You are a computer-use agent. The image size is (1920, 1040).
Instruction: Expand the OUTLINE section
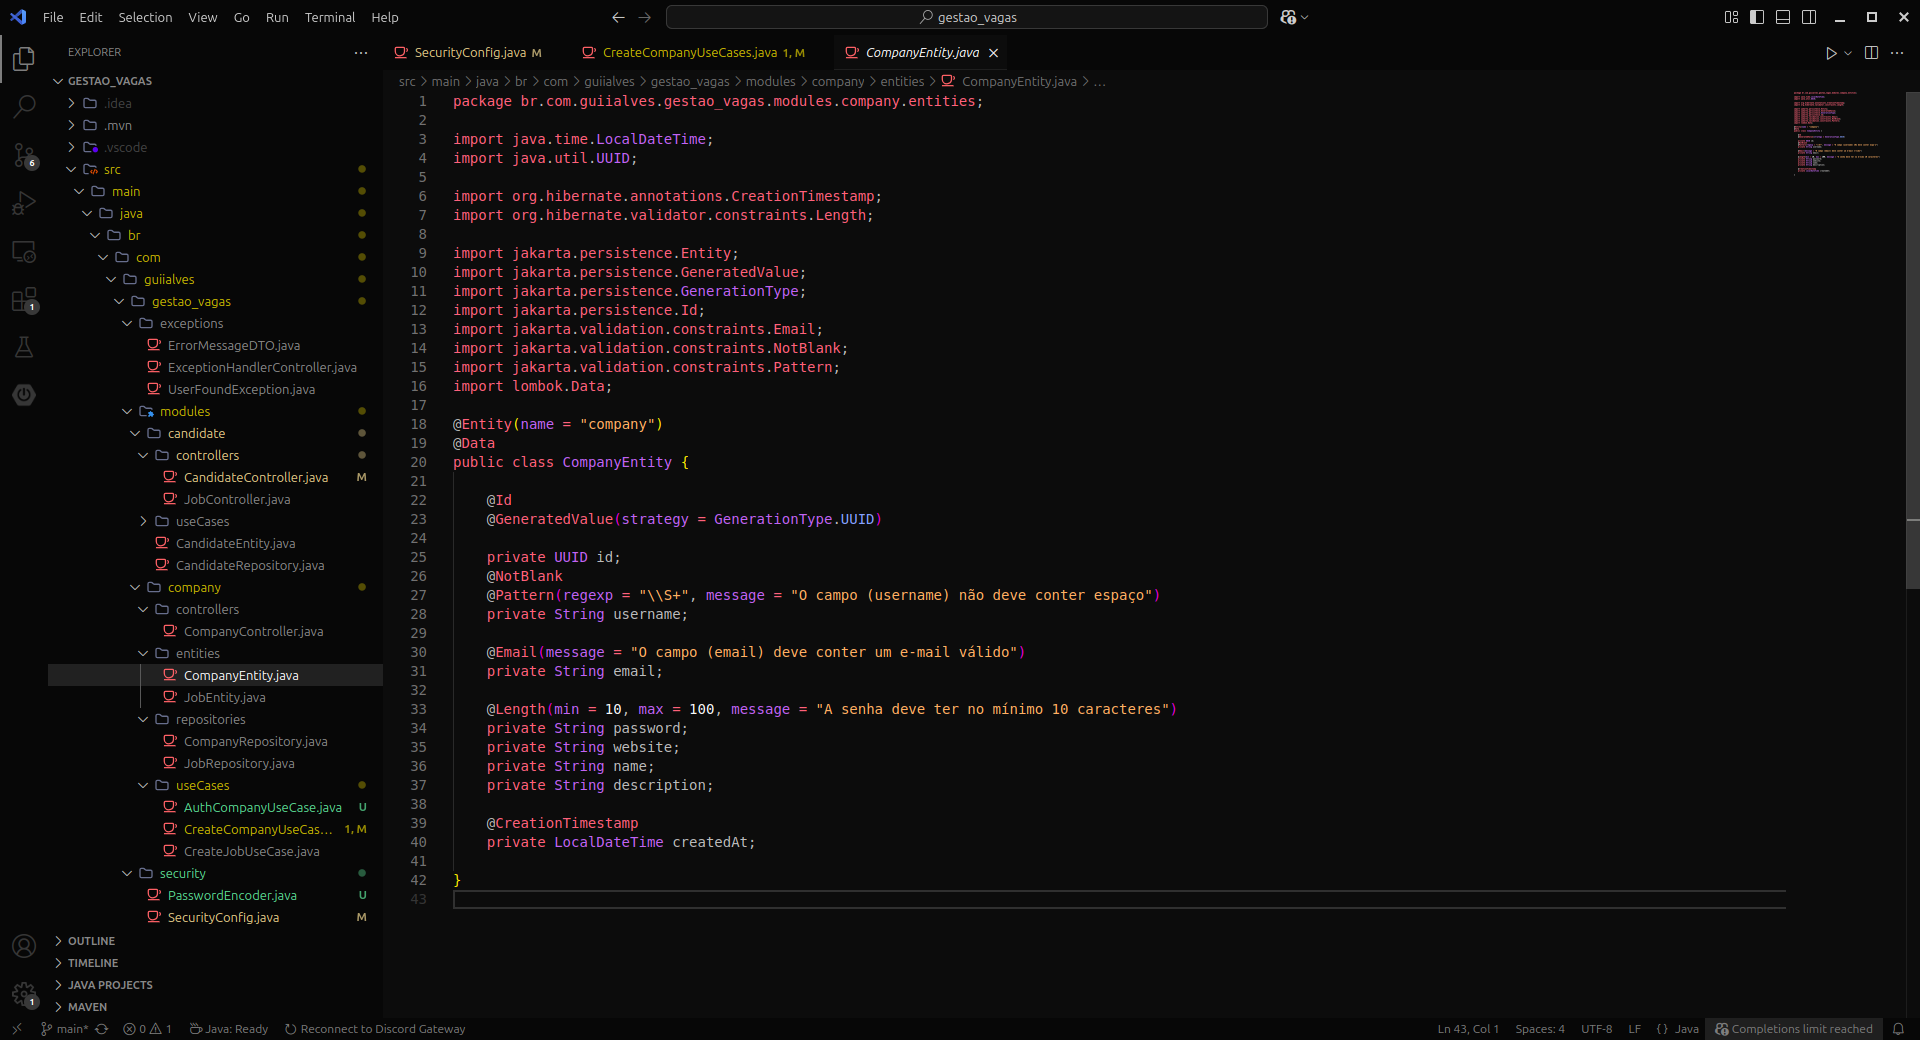coord(91,941)
